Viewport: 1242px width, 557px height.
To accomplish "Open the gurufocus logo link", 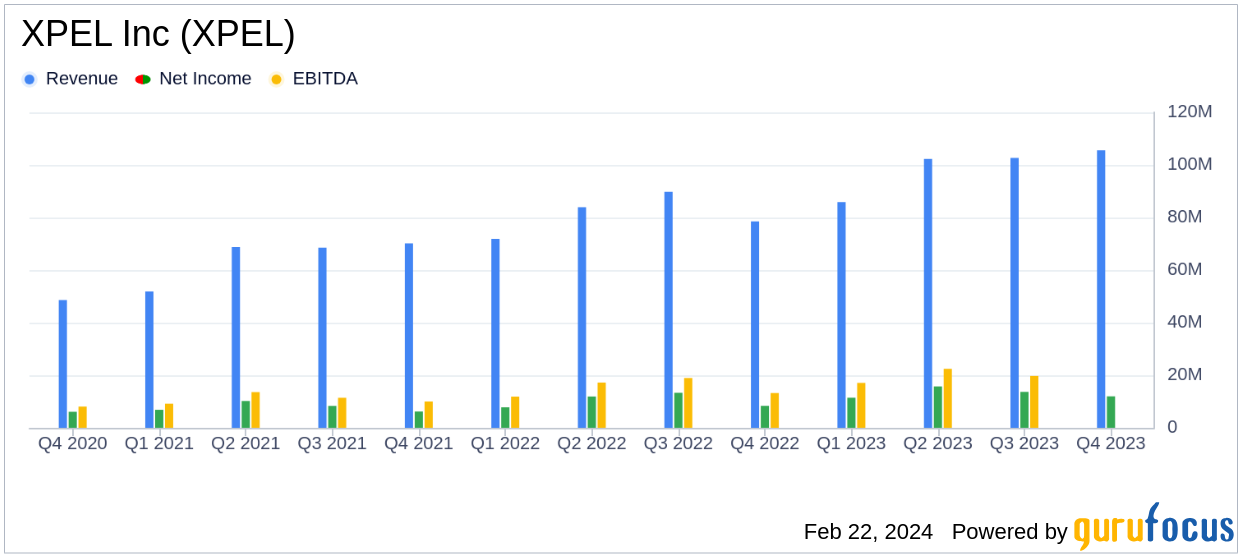I will 1153,527.
